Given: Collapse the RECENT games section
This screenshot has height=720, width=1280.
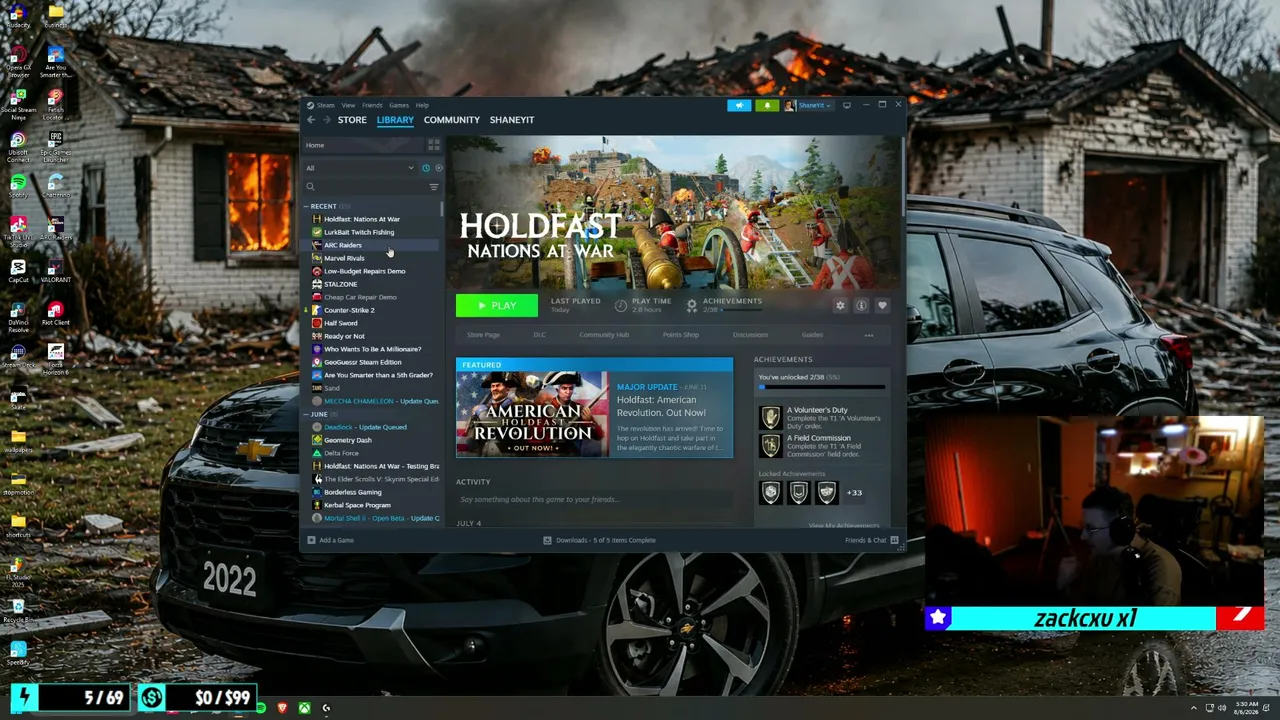Looking at the screenshot, I should pos(306,206).
